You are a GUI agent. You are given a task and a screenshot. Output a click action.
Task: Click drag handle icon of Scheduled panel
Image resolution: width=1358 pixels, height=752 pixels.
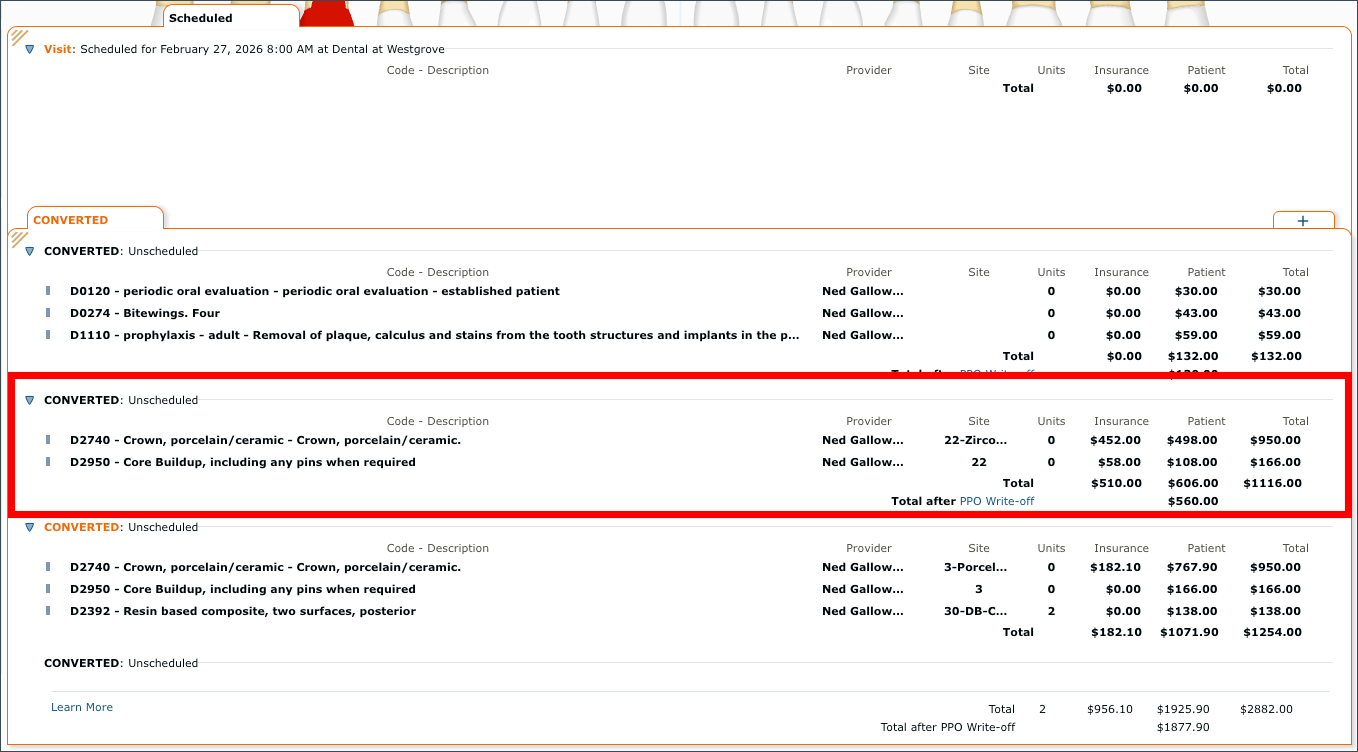click(x=18, y=37)
